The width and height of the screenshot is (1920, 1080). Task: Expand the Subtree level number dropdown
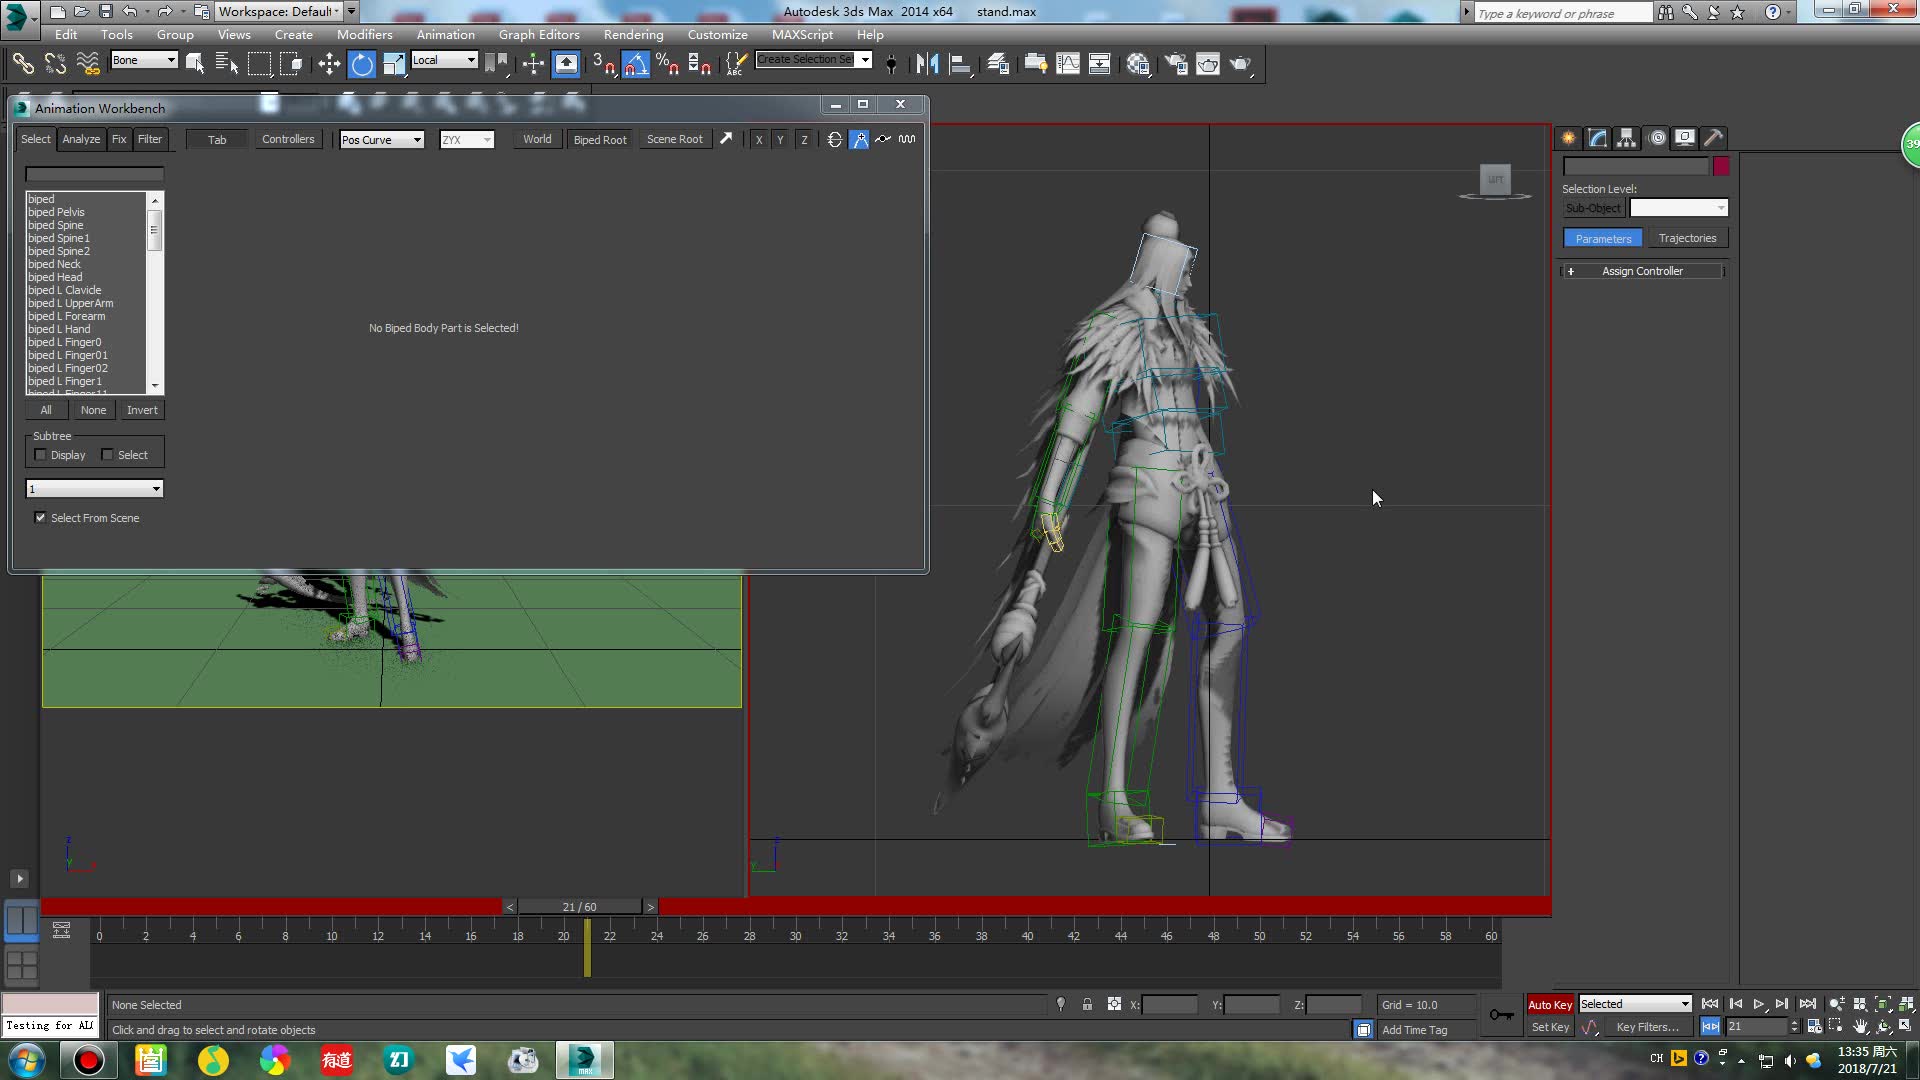(x=156, y=488)
